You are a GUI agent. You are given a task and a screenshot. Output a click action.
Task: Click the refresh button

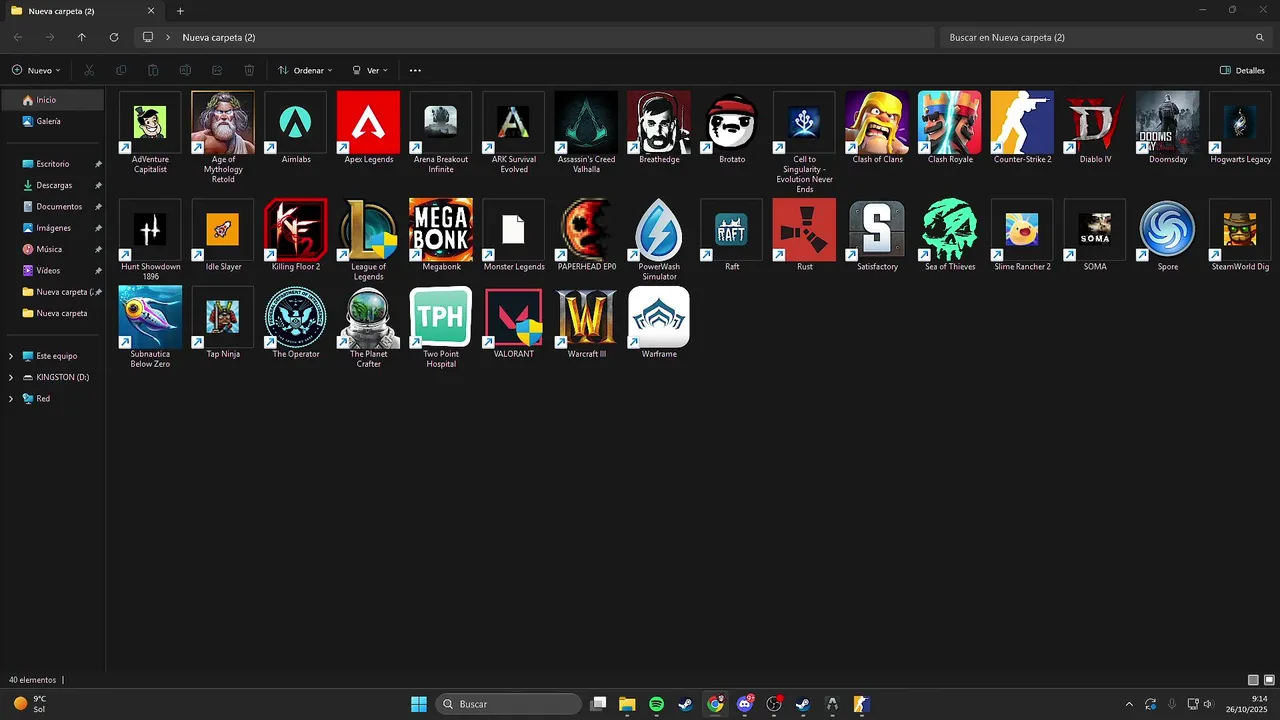click(113, 37)
